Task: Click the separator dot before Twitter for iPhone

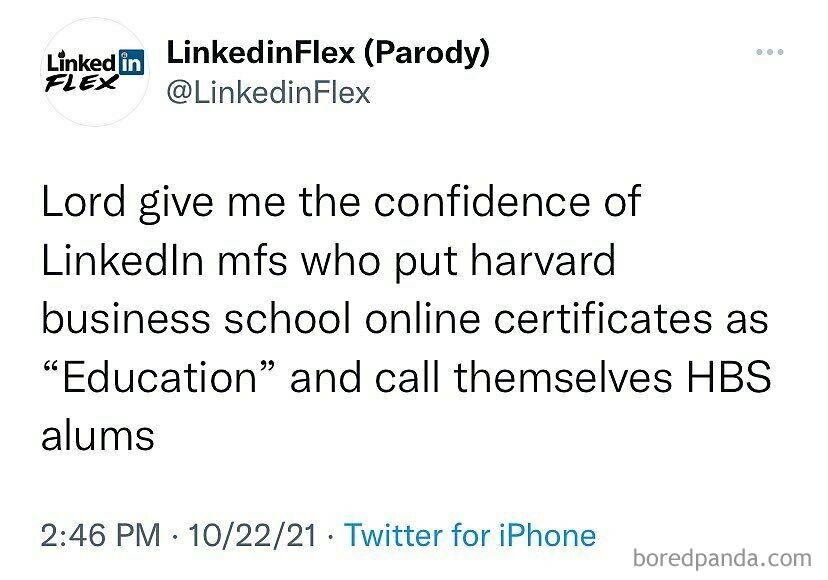Action: [x=333, y=535]
